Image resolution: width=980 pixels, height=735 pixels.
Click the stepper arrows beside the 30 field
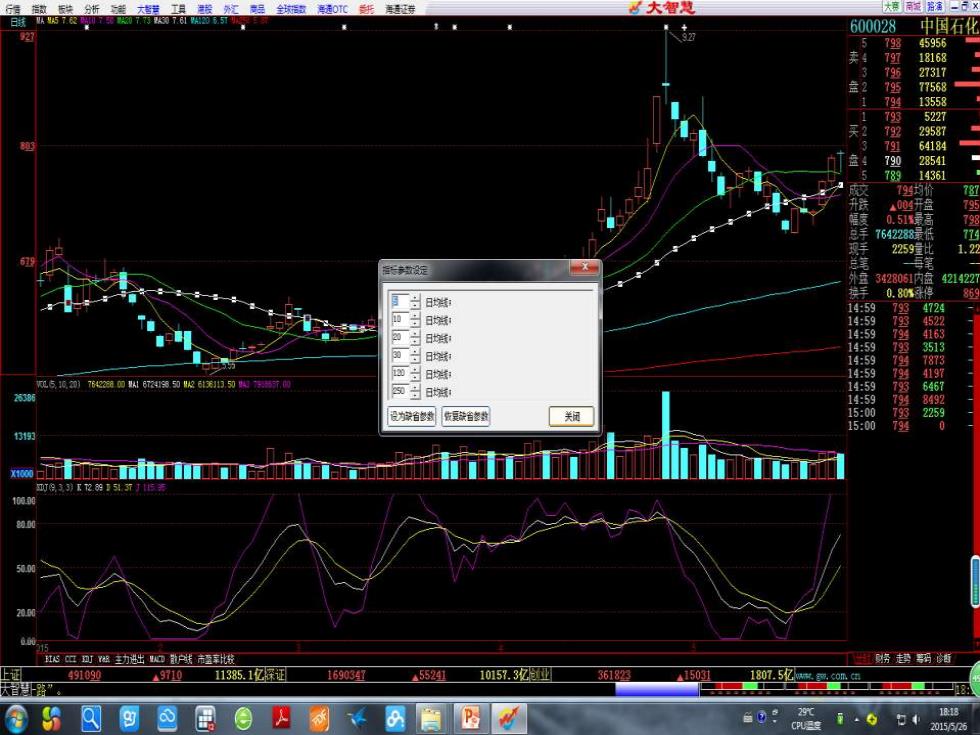pyautogui.click(x=416, y=356)
